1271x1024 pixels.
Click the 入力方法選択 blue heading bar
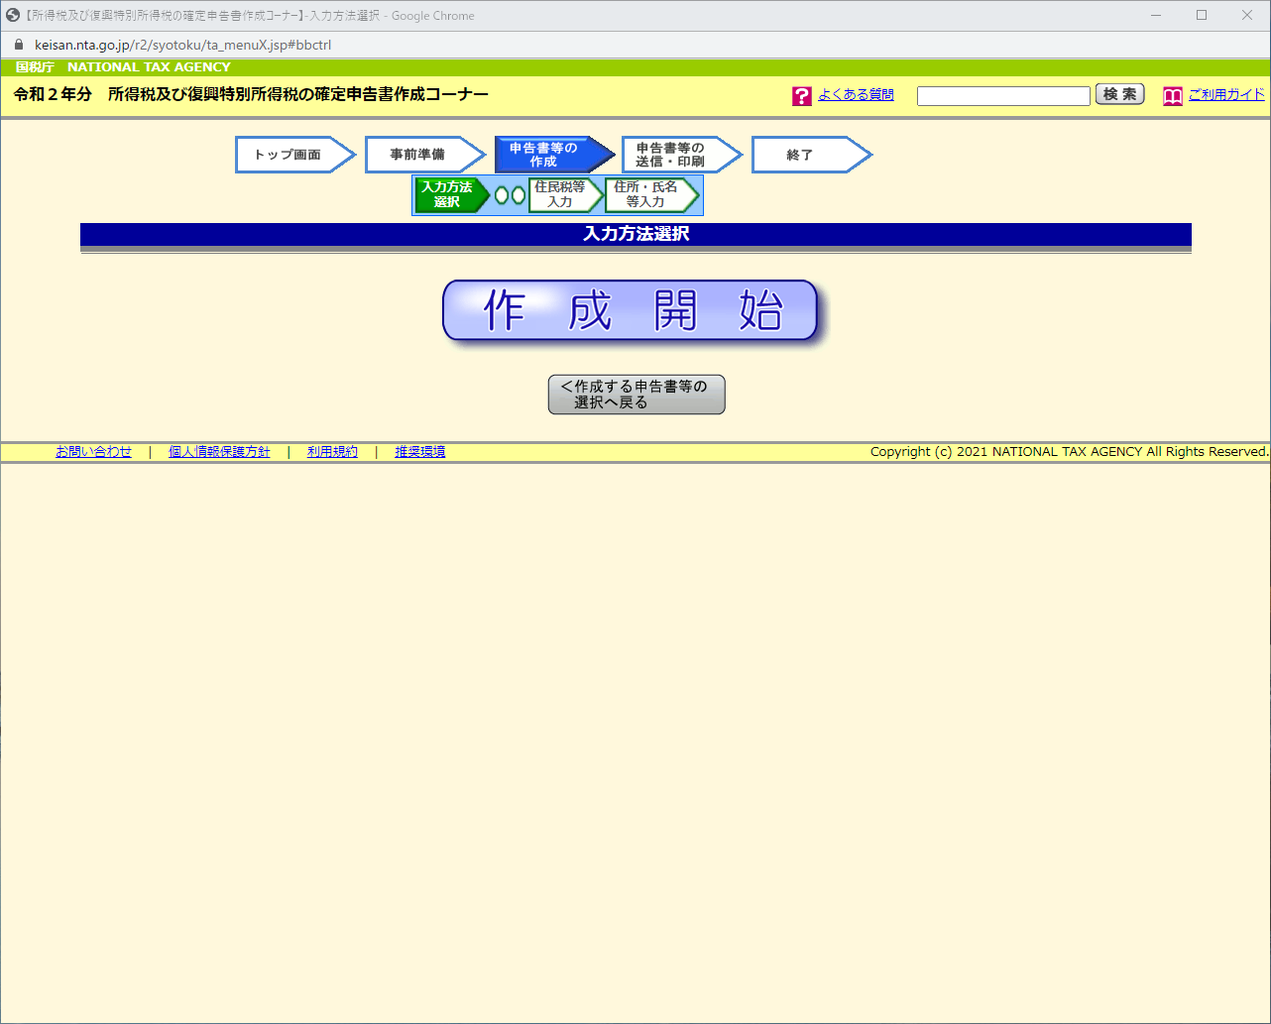click(x=636, y=234)
